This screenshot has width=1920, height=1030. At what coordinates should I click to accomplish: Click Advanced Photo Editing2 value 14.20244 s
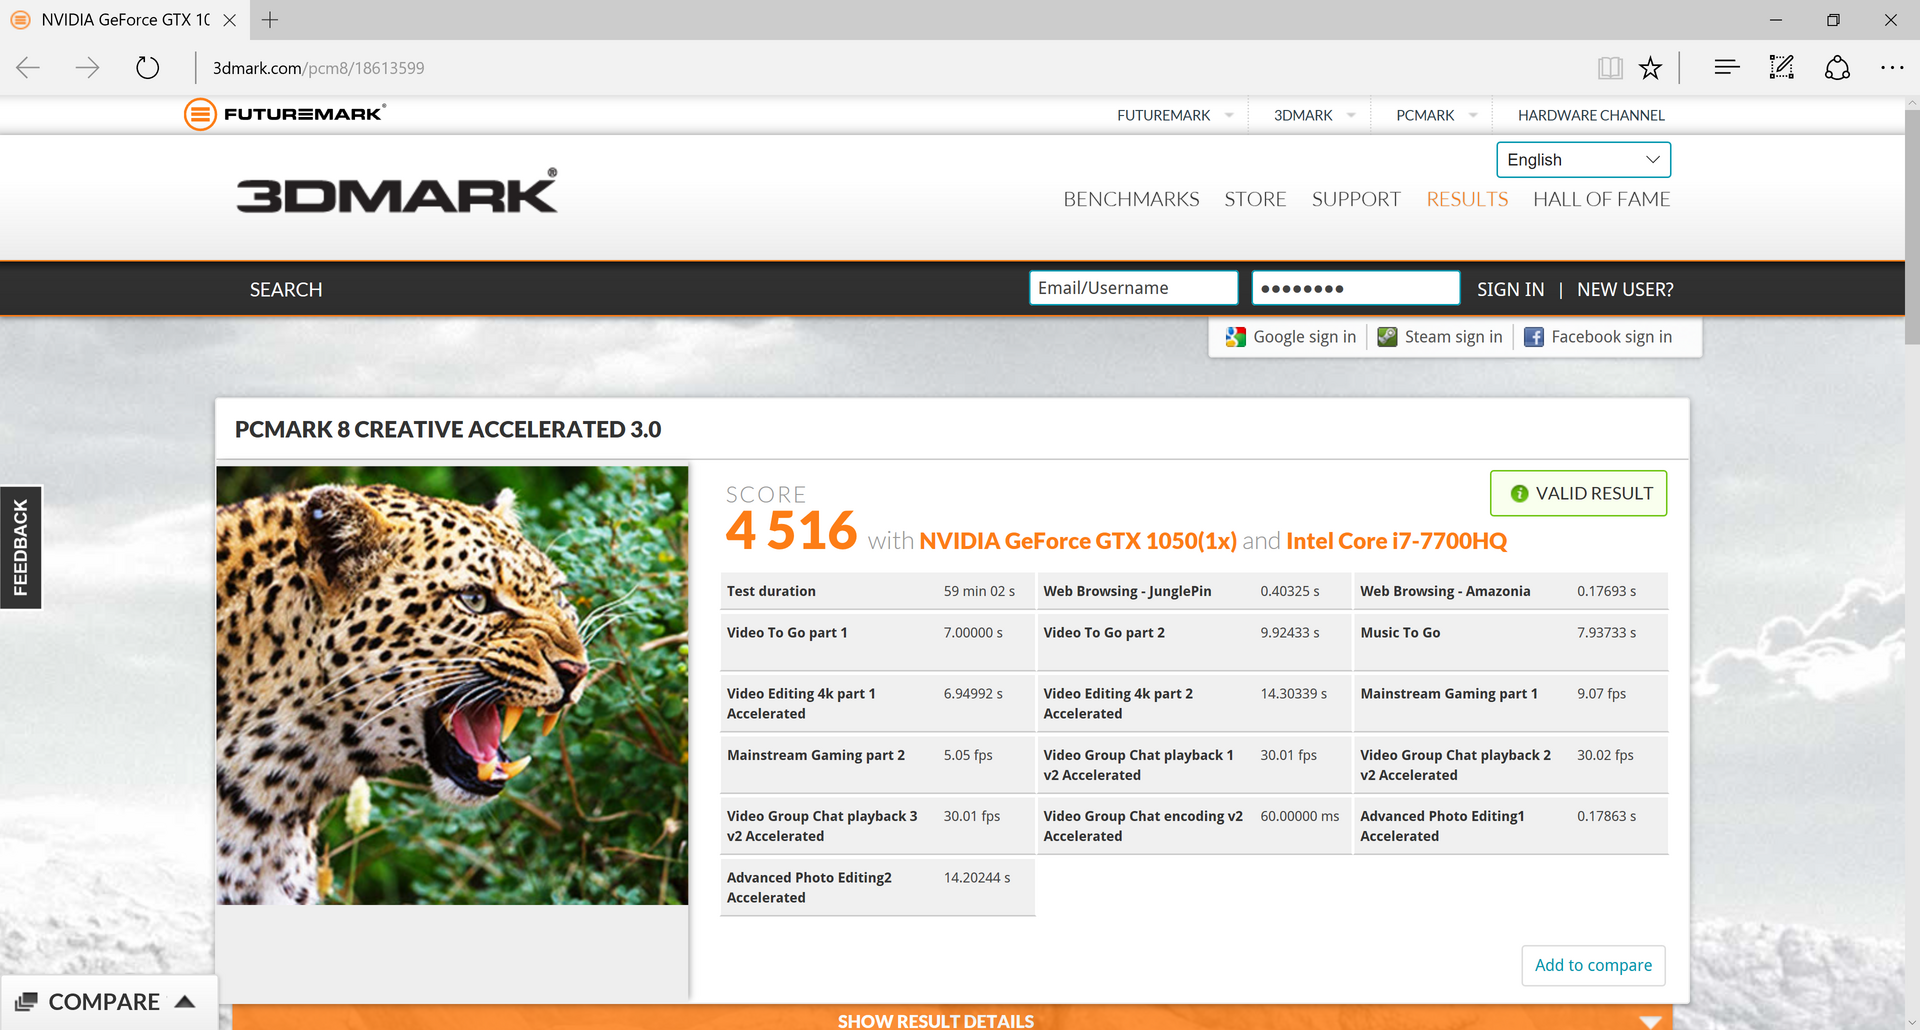point(977,877)
